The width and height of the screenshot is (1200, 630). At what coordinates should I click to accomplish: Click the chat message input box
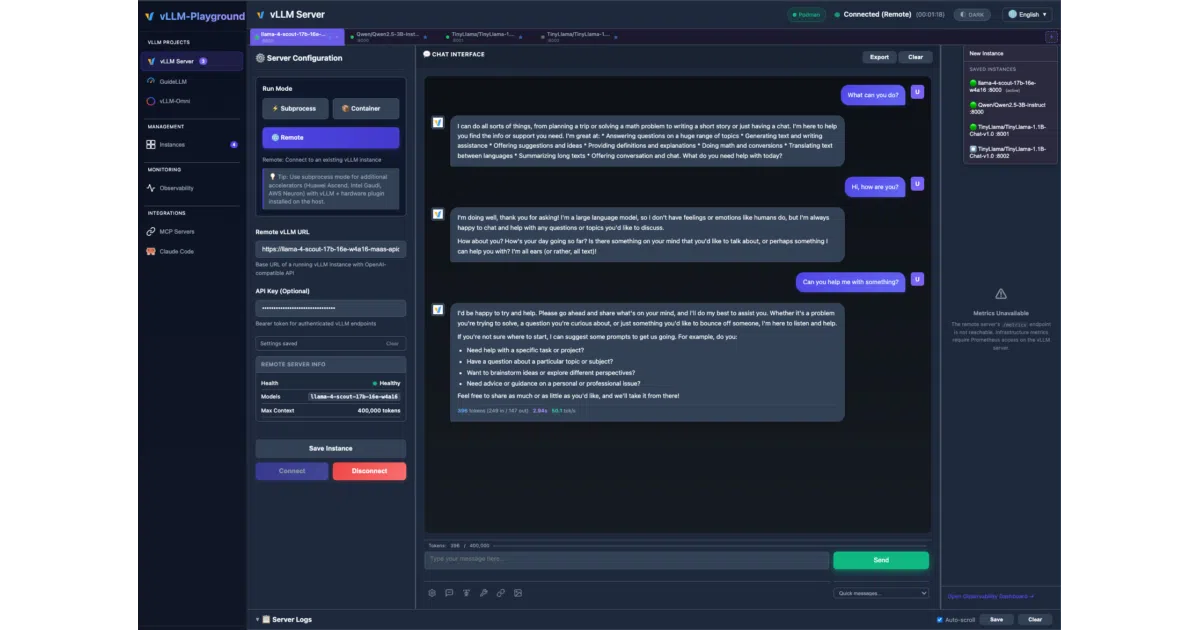[x=626, y=560]
